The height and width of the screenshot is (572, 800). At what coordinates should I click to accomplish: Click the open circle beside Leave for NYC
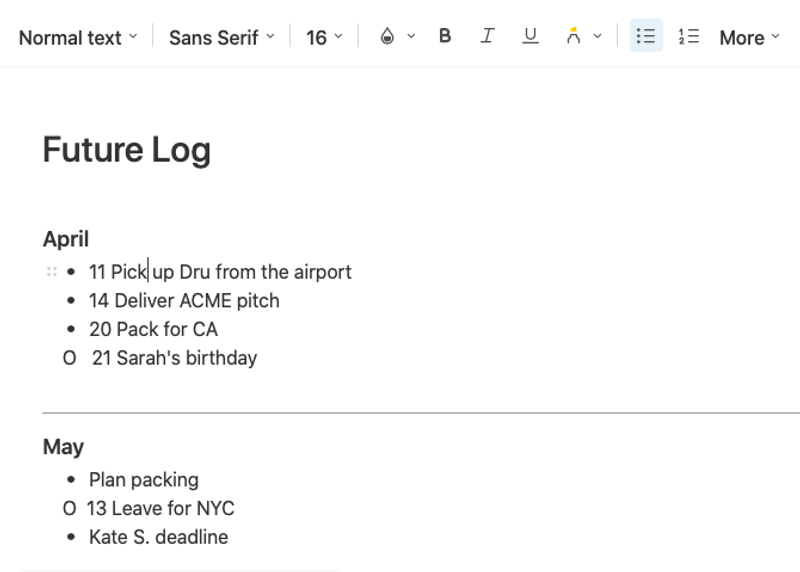69,509
